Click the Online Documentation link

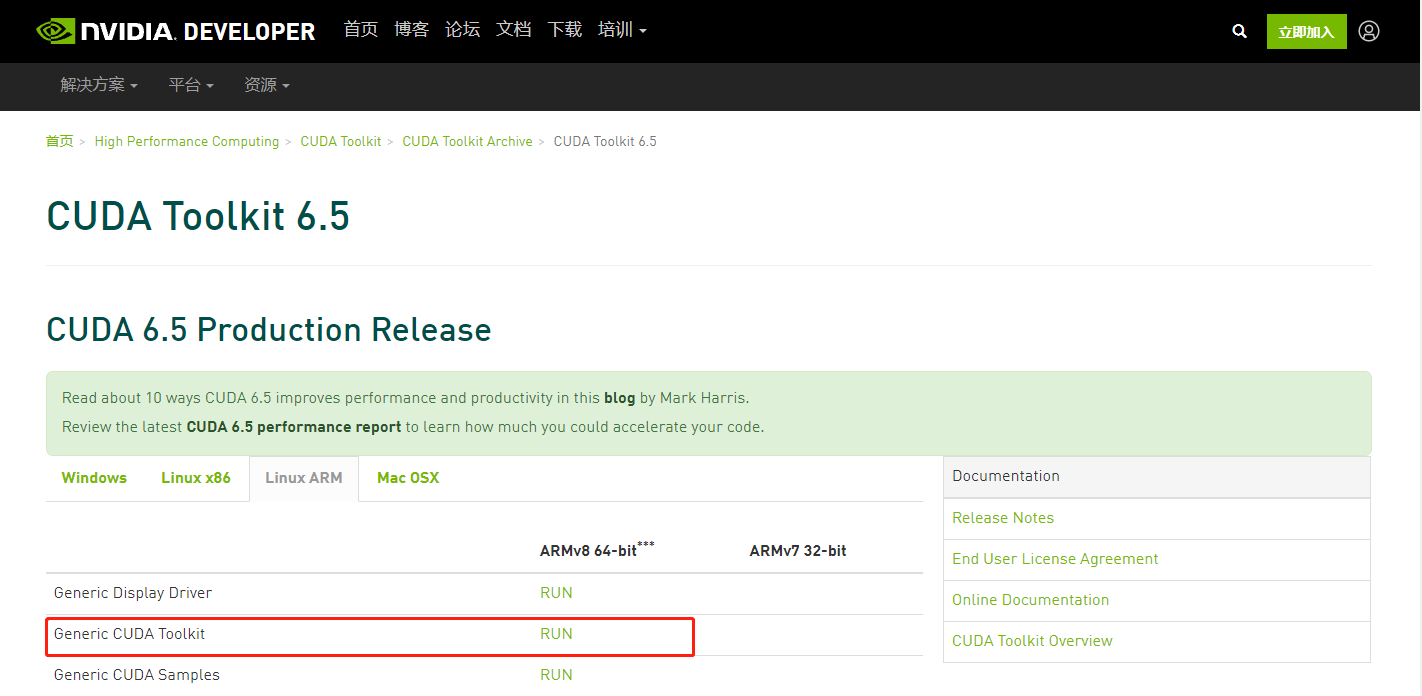[1030, 600]
